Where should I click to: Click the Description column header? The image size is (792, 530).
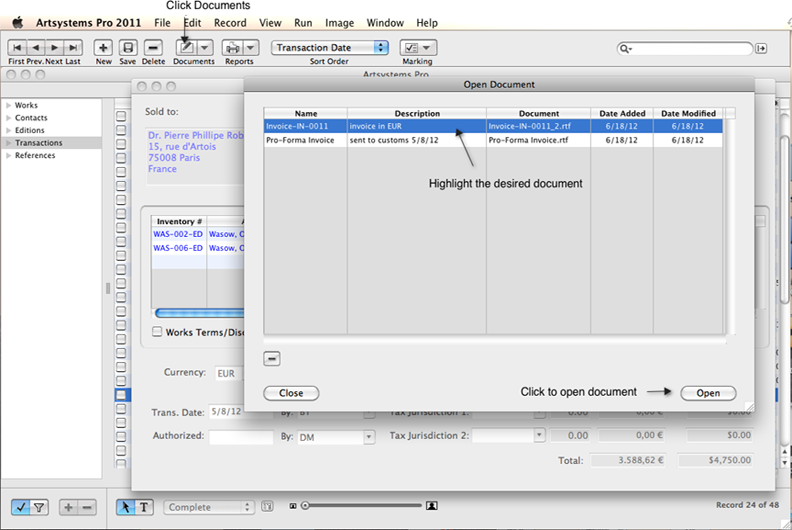pos(417,113)
